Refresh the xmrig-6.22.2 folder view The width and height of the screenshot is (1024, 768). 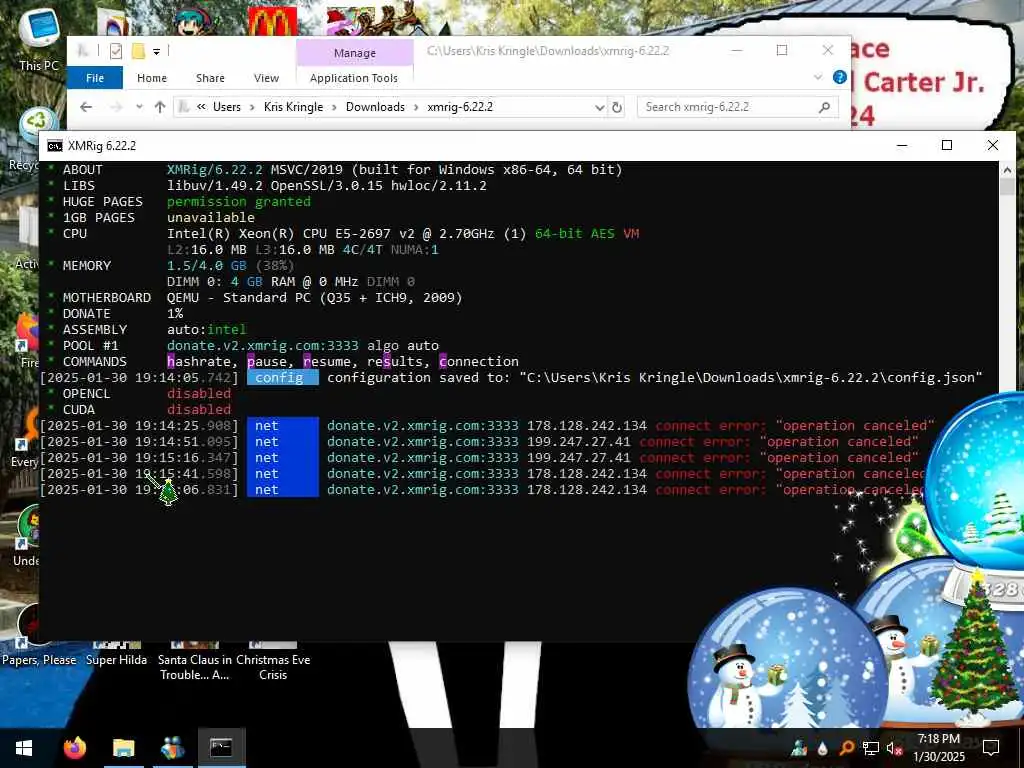(x=616, y=107)
